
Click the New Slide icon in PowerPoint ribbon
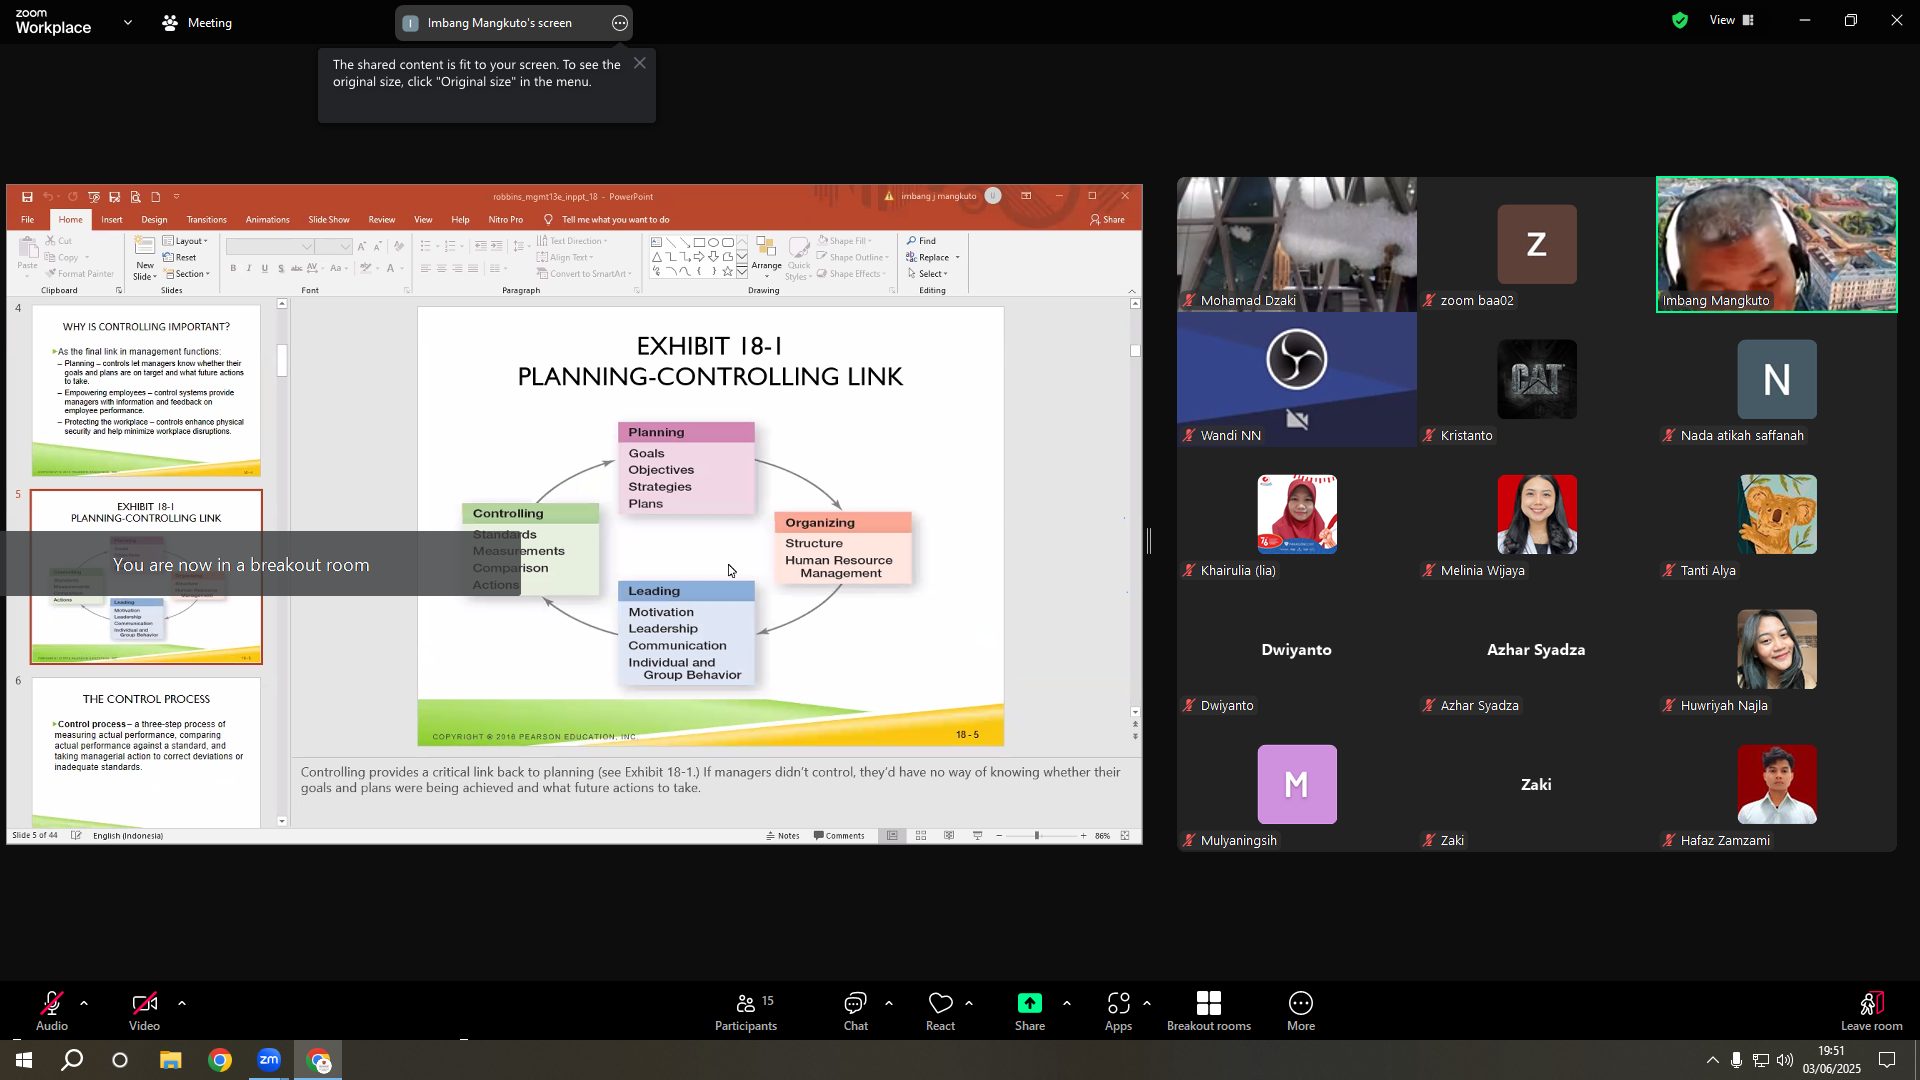click(x=145, y=246)
